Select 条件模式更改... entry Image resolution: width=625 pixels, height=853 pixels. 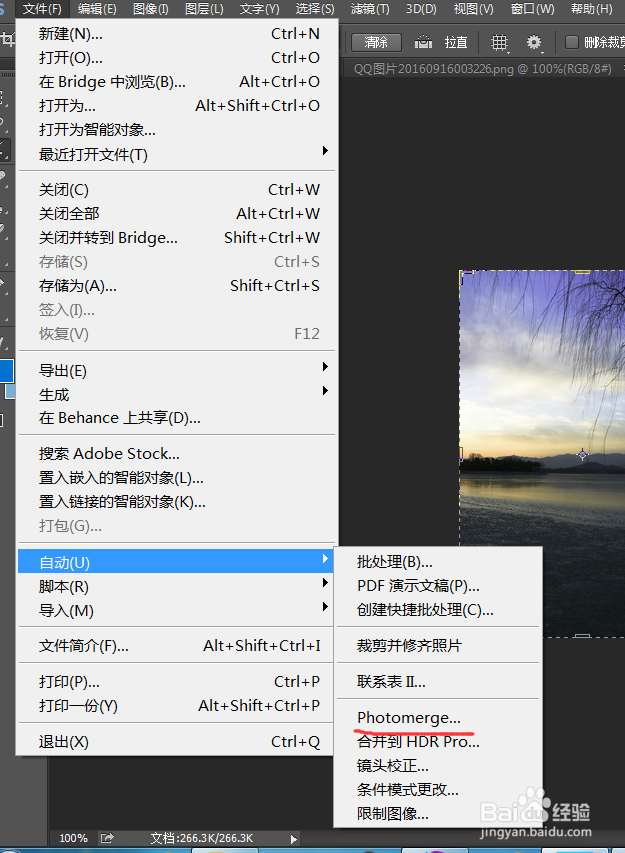point(438,789)
